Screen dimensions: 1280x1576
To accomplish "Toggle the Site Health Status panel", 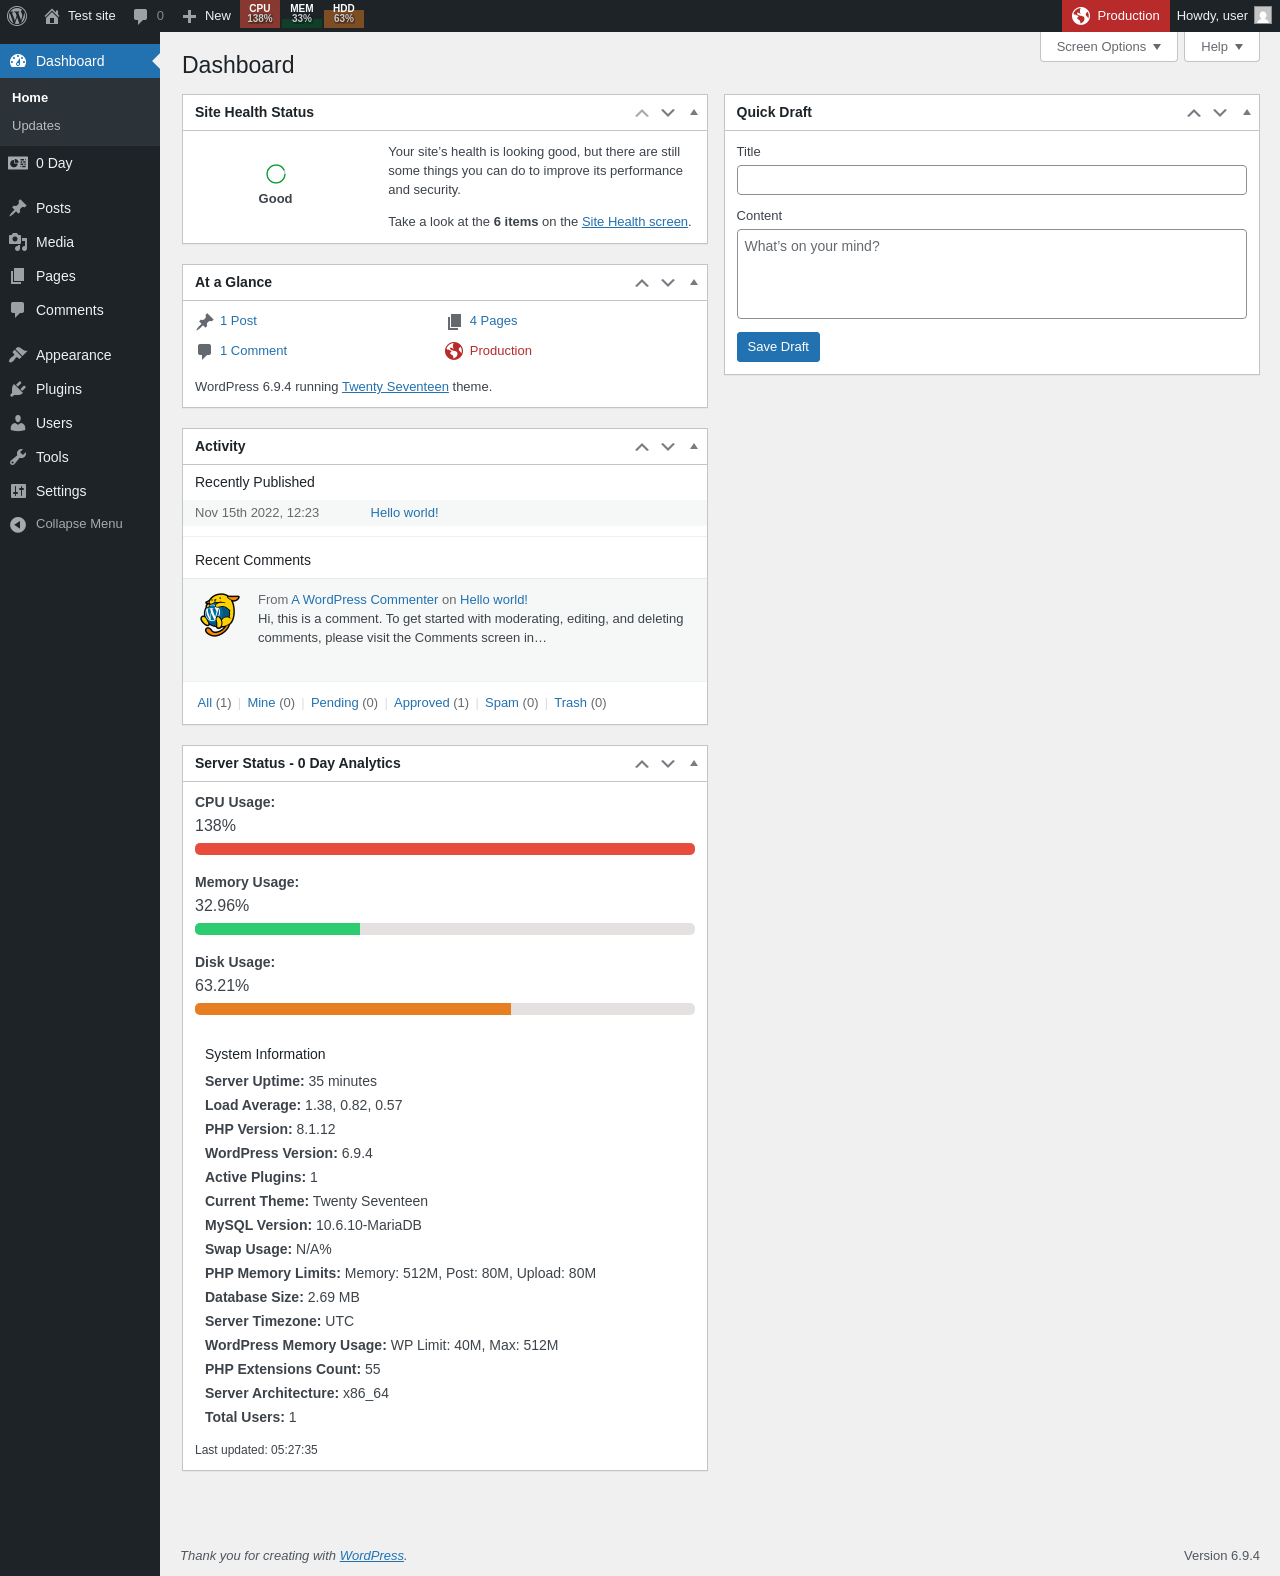I will pos(694,112).
